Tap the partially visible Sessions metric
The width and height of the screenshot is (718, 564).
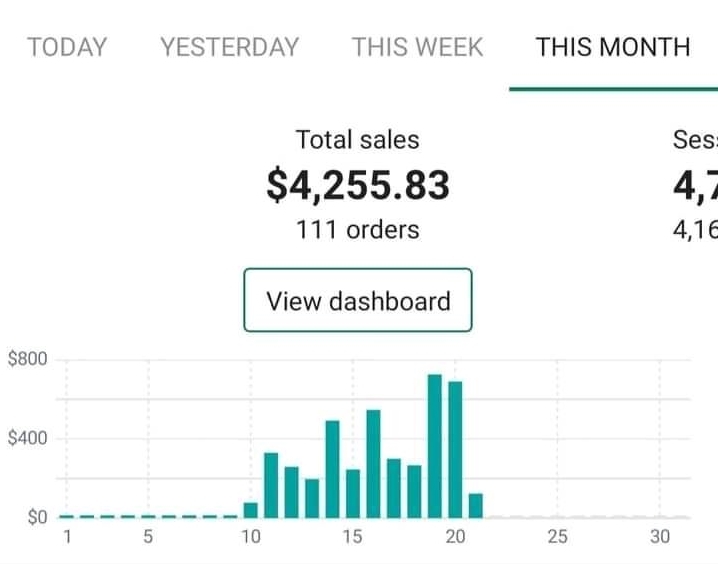pyautogui.click(x=695, y=186)
